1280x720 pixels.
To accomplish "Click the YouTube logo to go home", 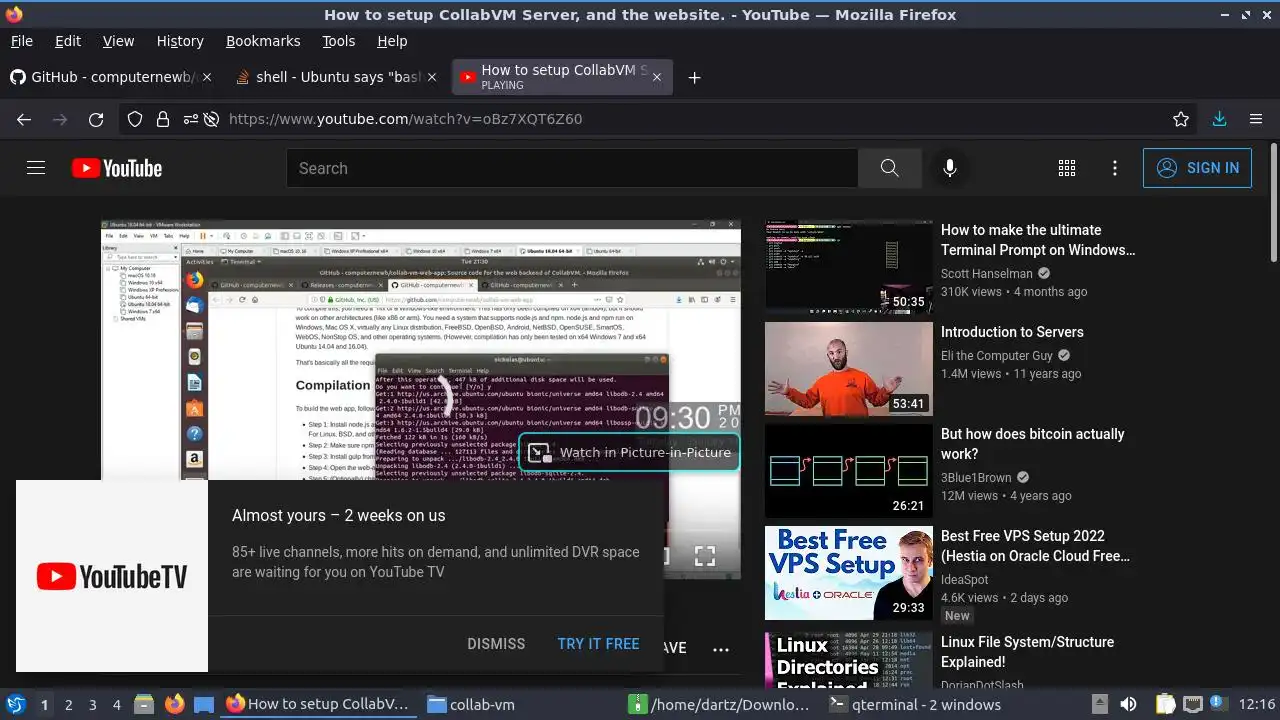I will 117,168.
